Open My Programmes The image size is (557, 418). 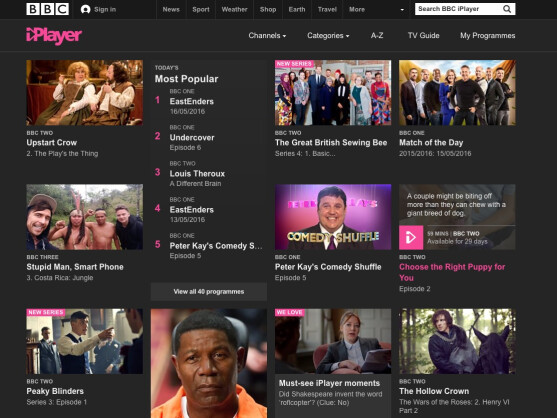(487, 36)
